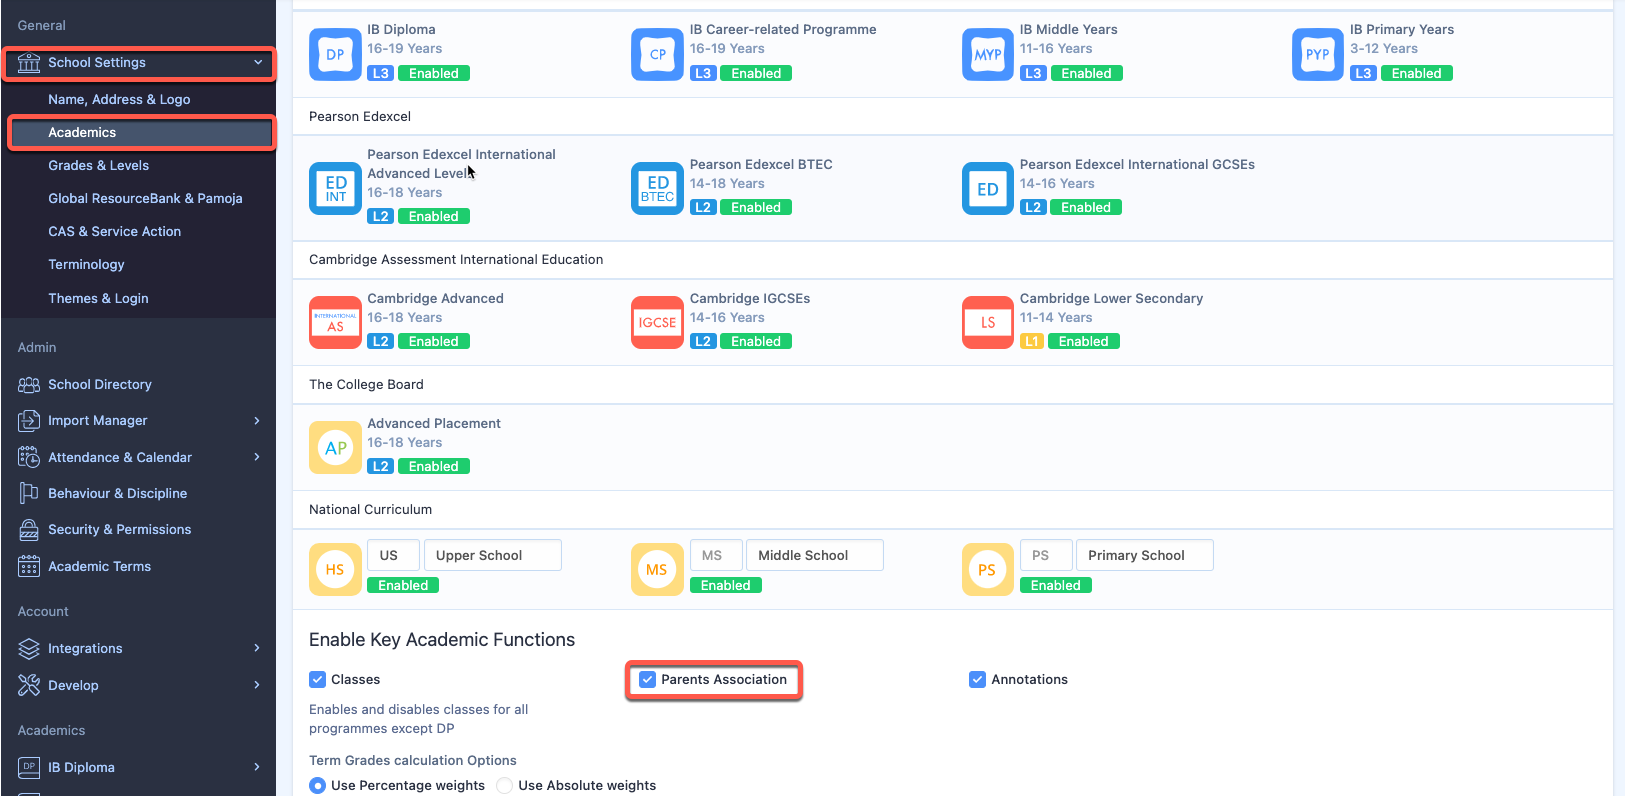
Task: Open Themes & Login settings
Action: (98, 299)
